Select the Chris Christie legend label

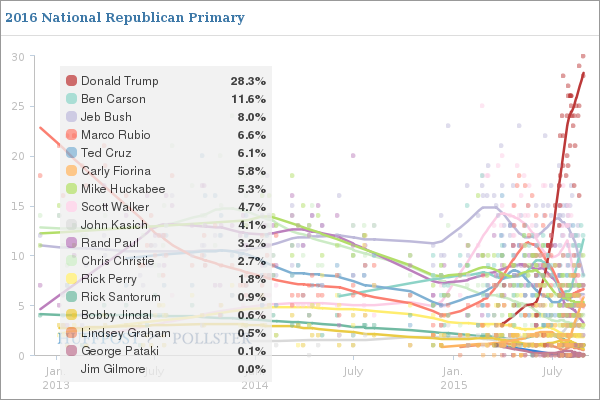[118, 261]
